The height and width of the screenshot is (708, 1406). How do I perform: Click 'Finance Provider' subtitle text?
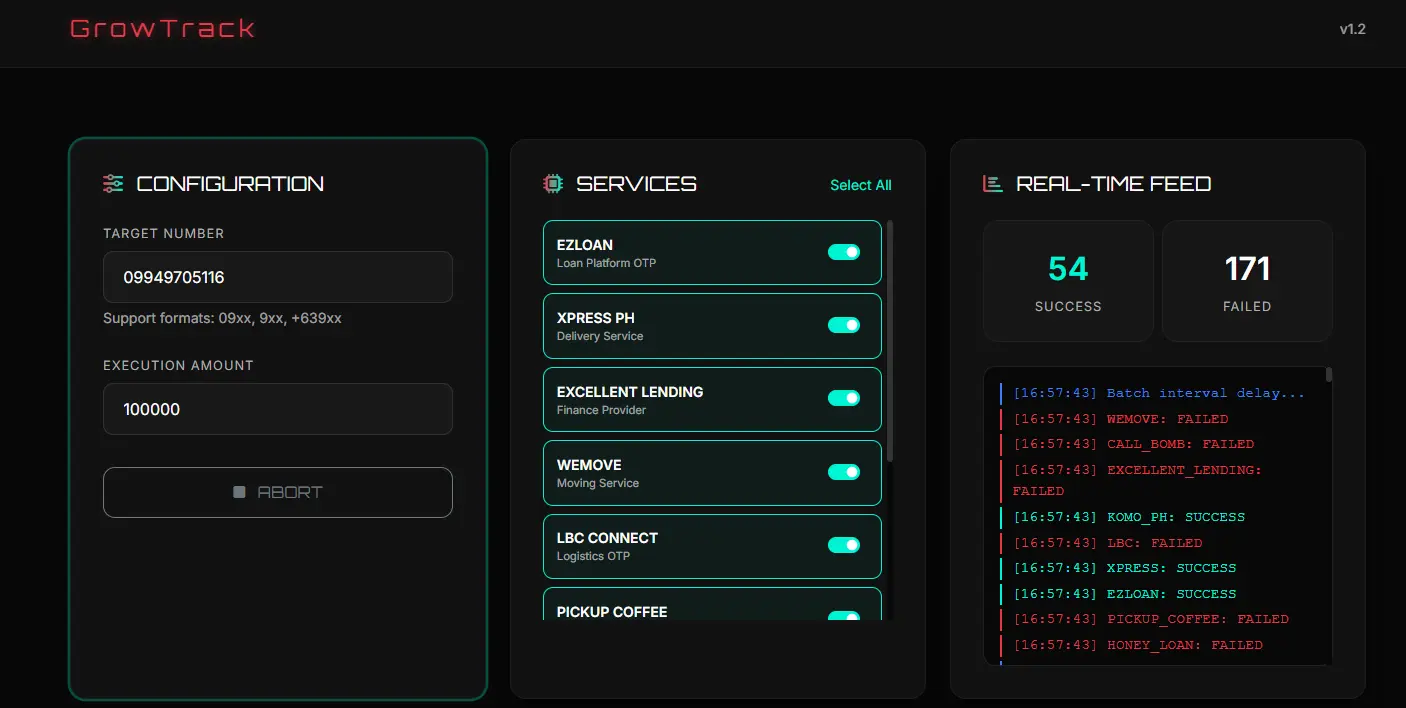[x=601, y=410]
